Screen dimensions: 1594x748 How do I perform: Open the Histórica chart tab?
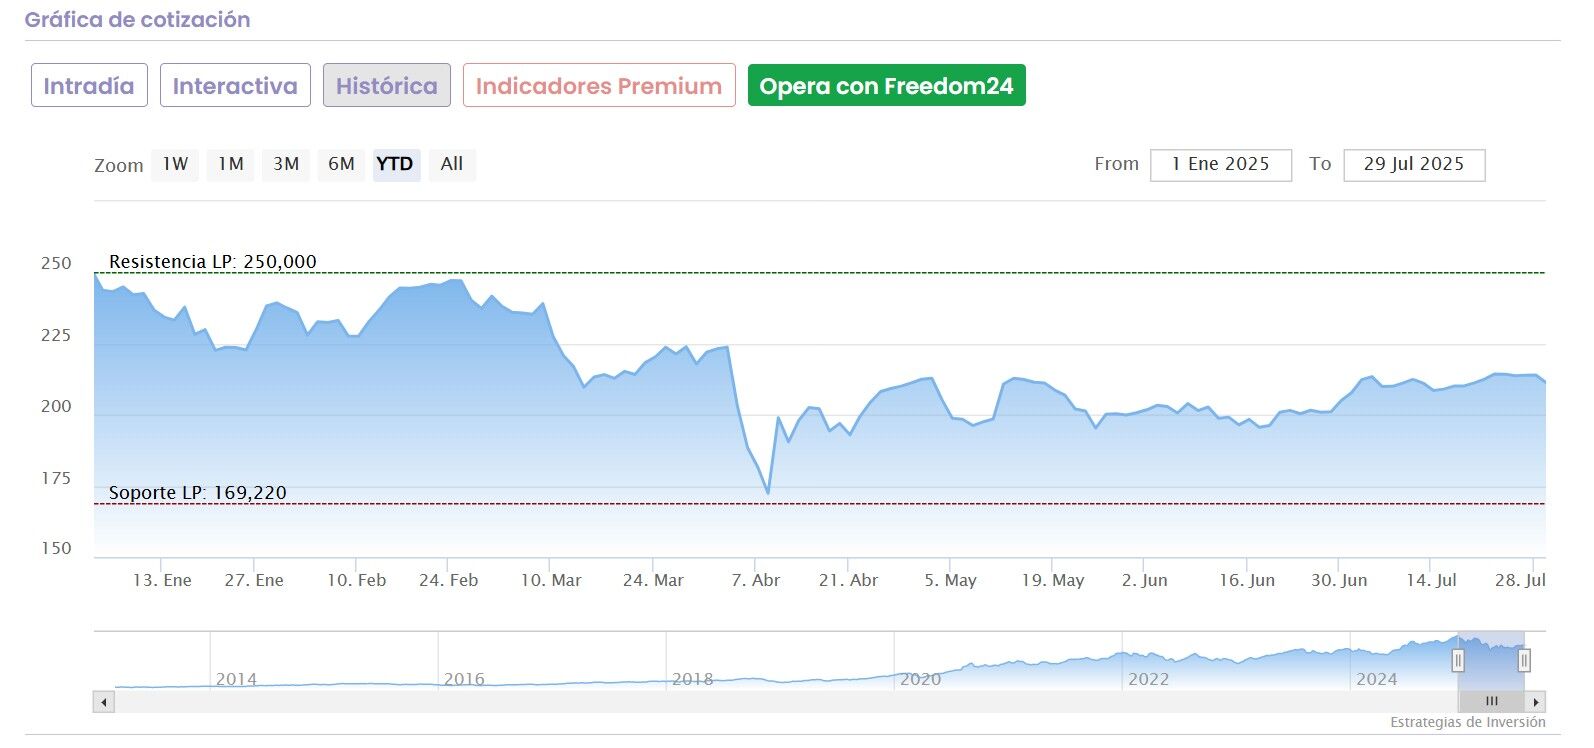click(386, 86)
